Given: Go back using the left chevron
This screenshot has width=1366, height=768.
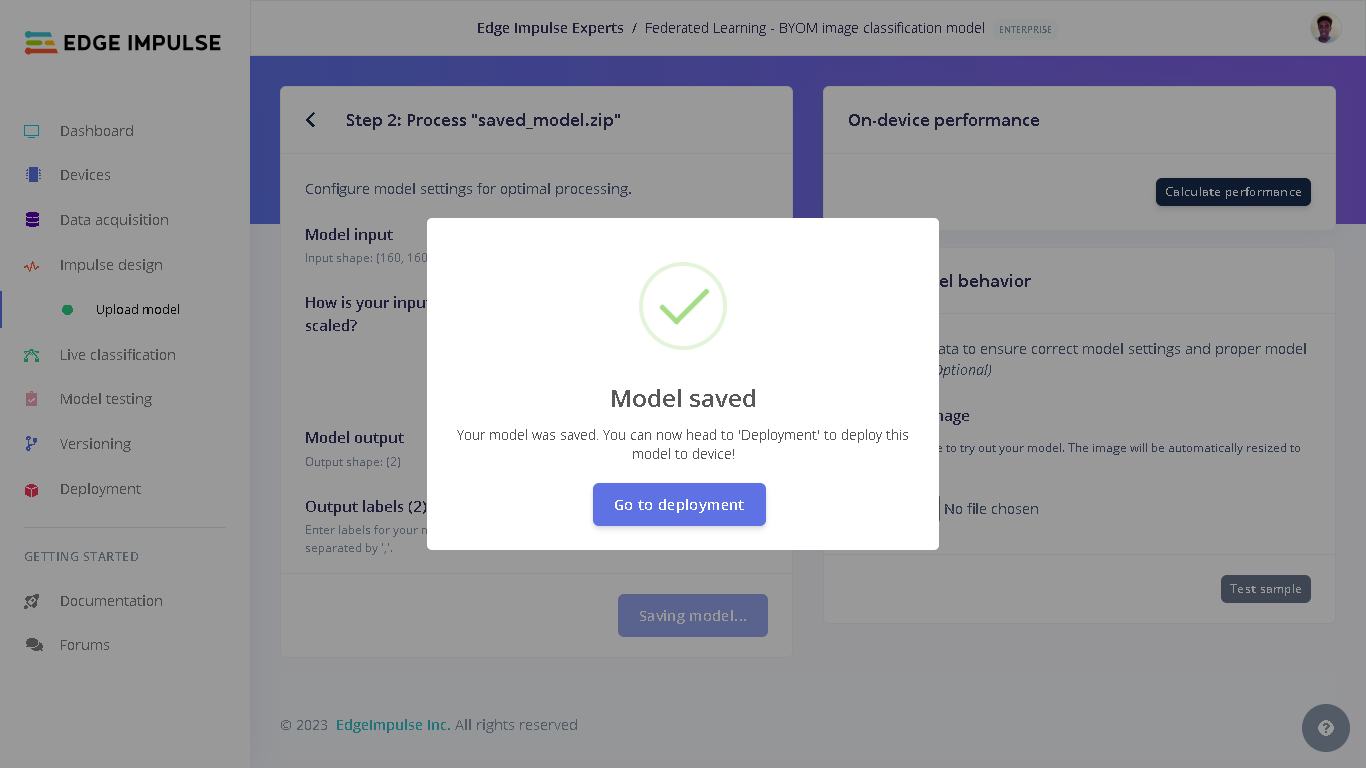Looking at the screenshot, I should [x=311, y=120].
